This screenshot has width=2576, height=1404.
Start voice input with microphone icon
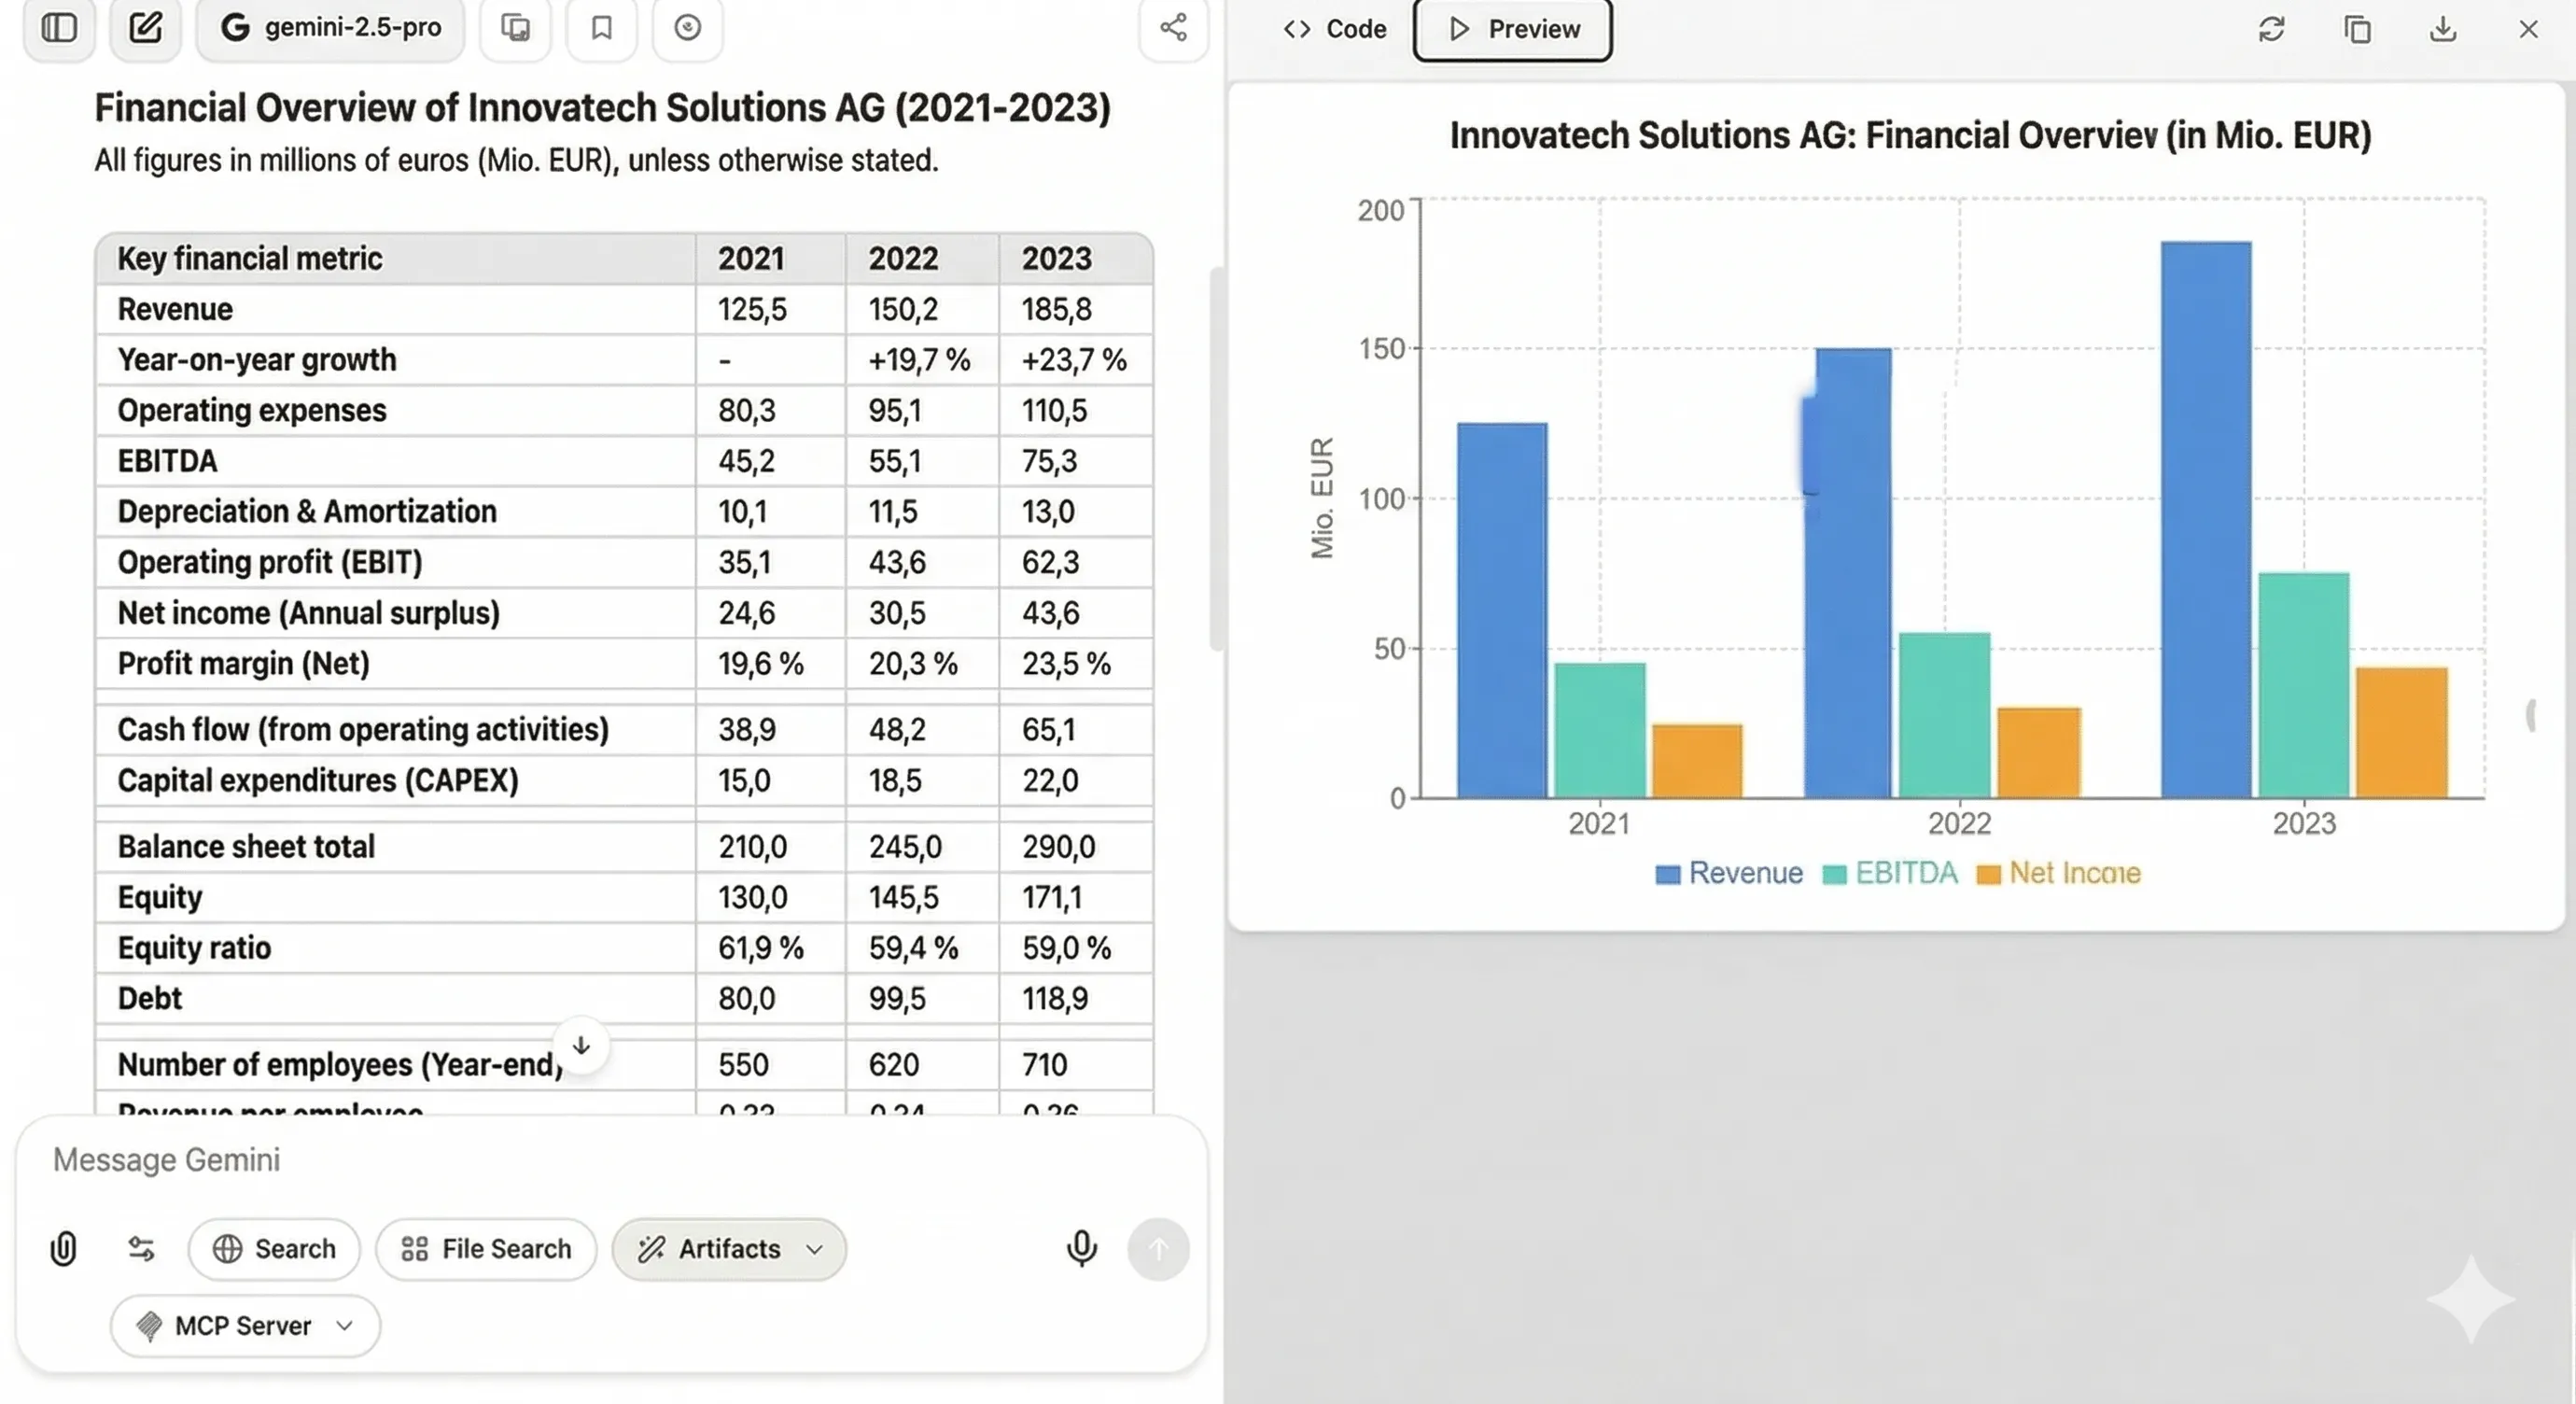click(x=1081, y=1248)
